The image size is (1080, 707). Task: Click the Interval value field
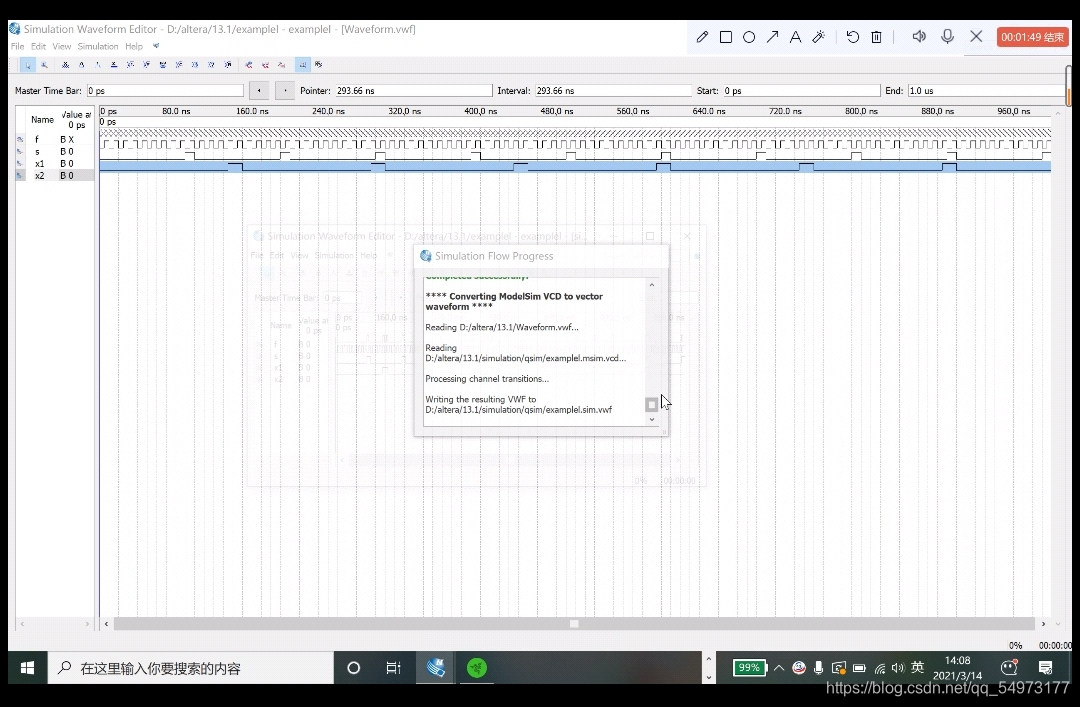pyautogui.click(x=613, y=90)
